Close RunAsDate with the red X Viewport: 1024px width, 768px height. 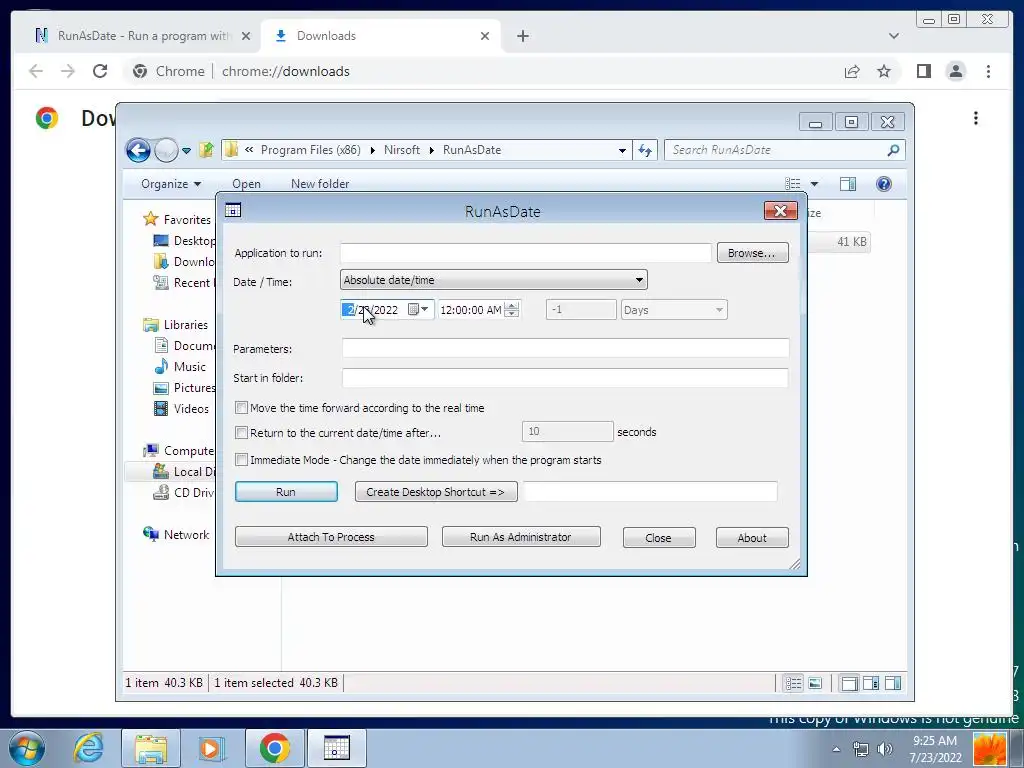(780, 211)
